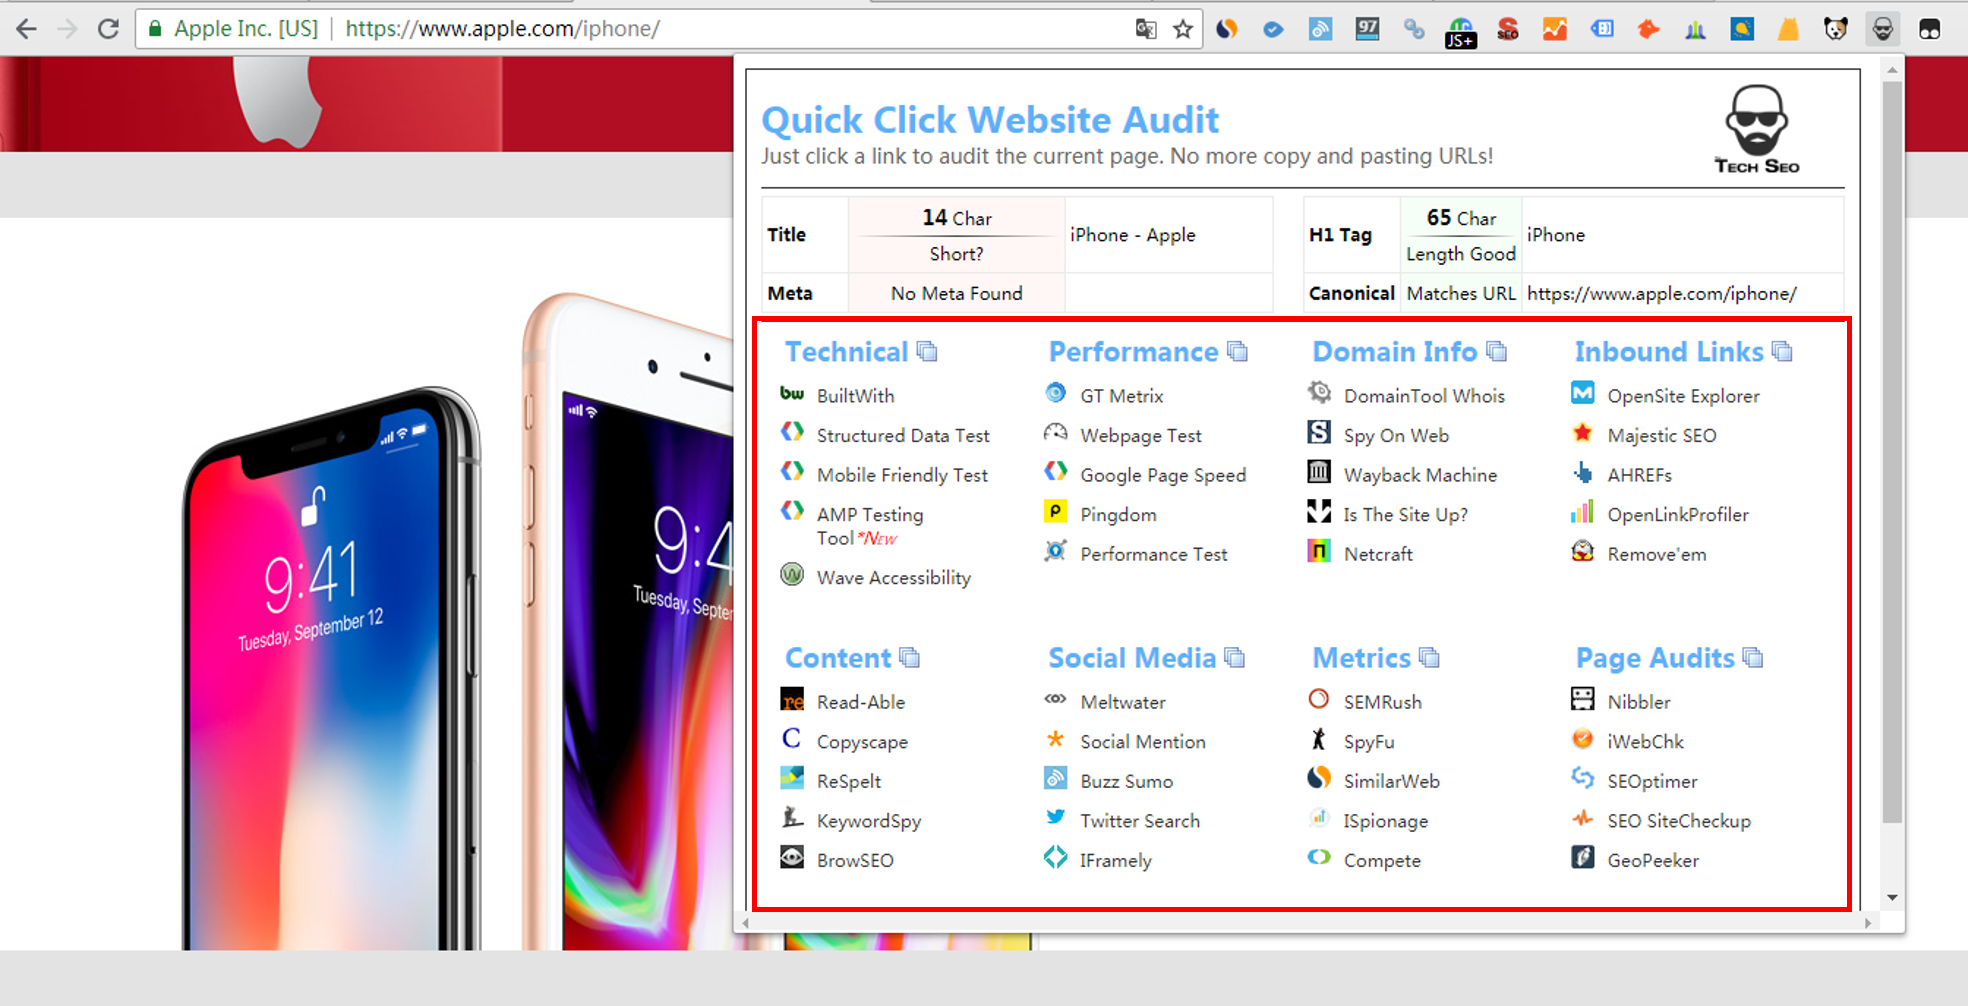Click the open-all icon beside Social Media
Screen dimensions: 1968x1006
(1235, 658)
